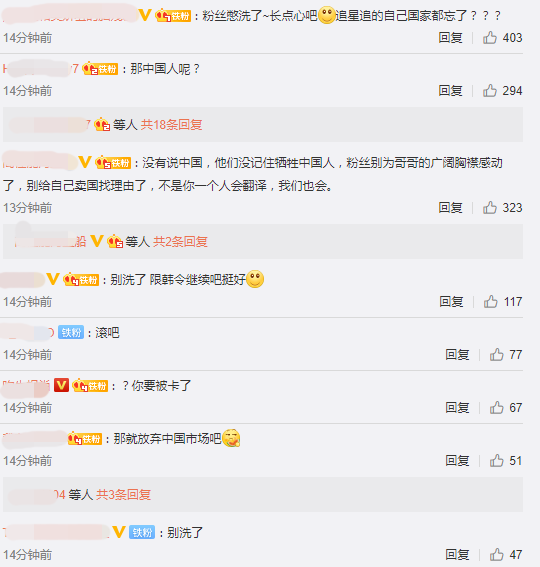Like the comment with 403 likes
Screen dimensions: 540x567
(490, 38)
